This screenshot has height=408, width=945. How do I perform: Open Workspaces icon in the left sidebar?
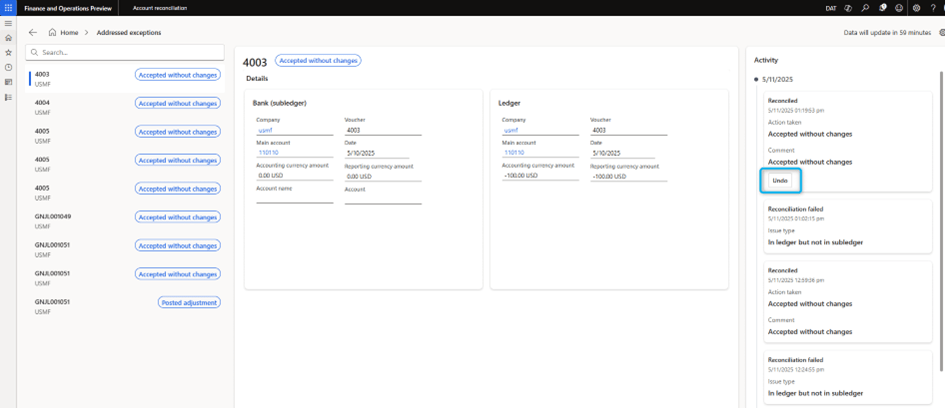9,82
